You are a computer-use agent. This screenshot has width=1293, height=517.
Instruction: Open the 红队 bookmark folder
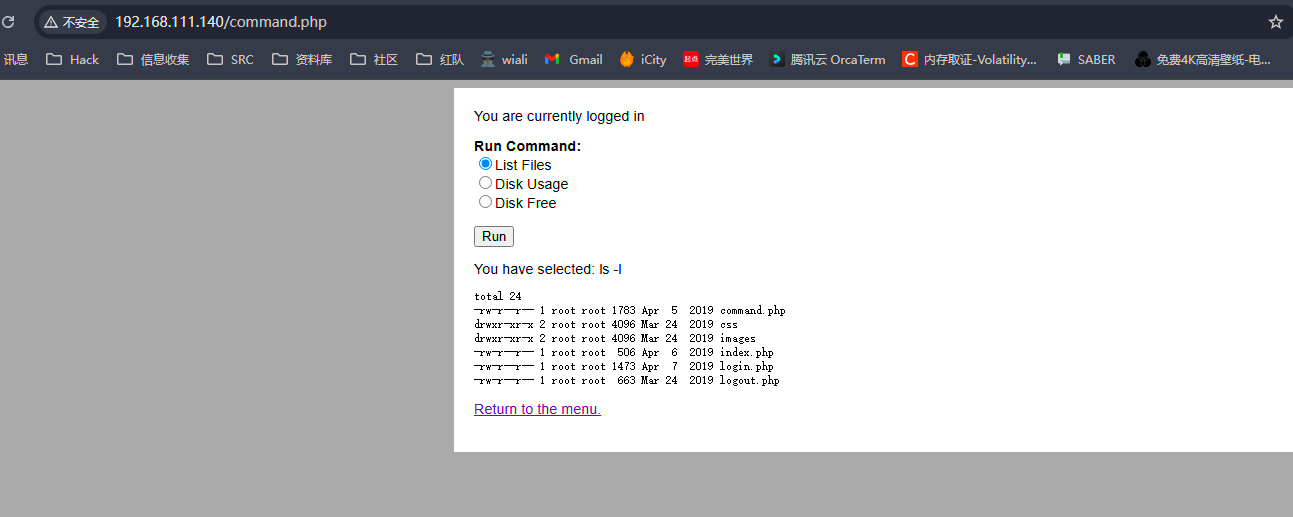point(440,59)
